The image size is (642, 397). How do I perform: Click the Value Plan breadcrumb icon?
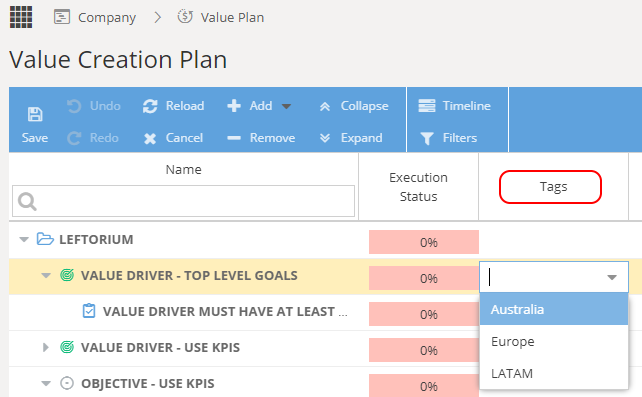click(x=185, y=17)
